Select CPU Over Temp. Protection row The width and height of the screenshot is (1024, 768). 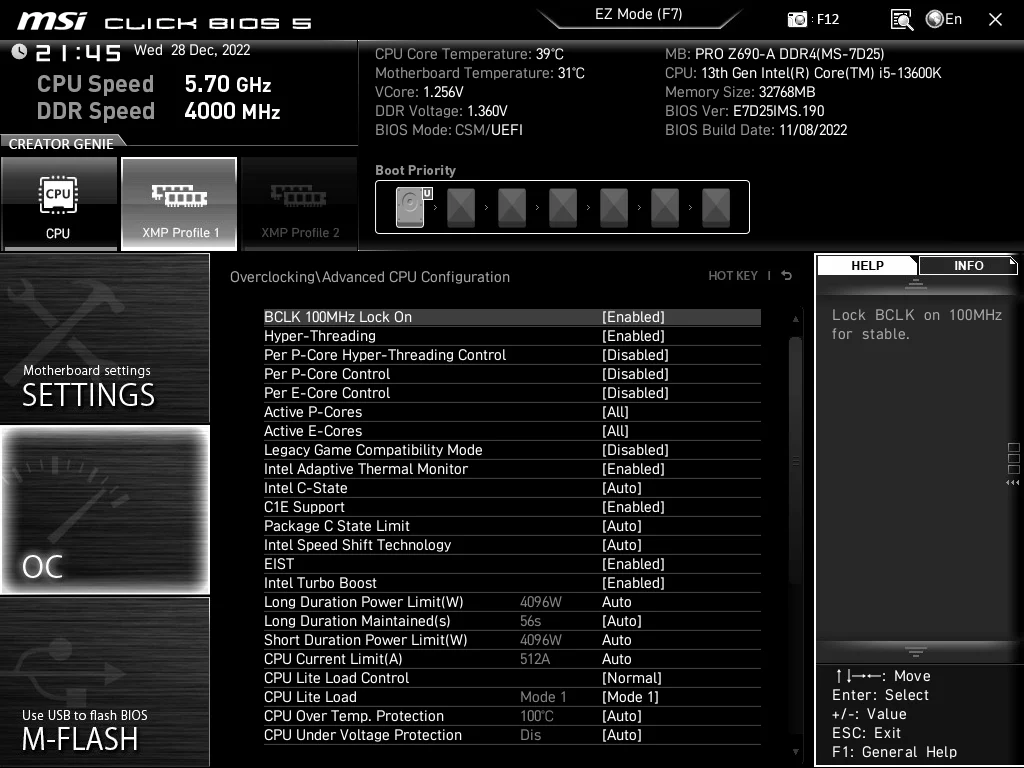(512, 716)
